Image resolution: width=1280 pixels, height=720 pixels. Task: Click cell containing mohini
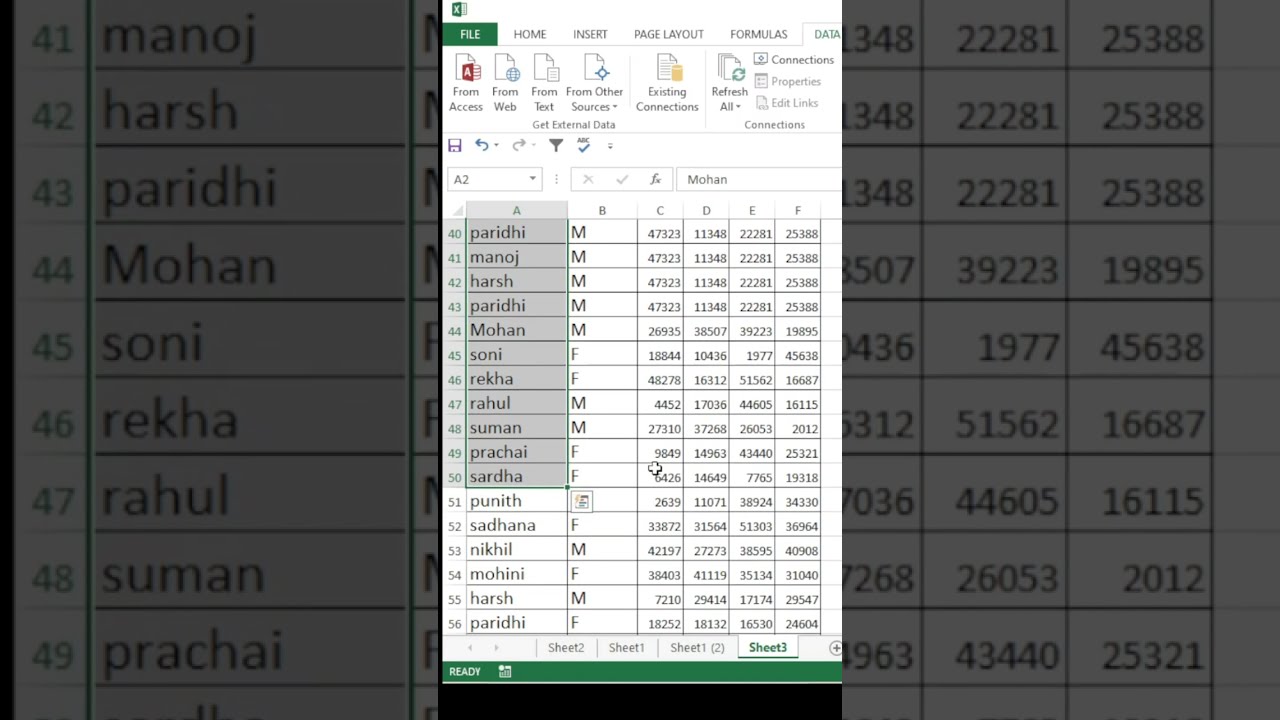(x=516, y=575)
